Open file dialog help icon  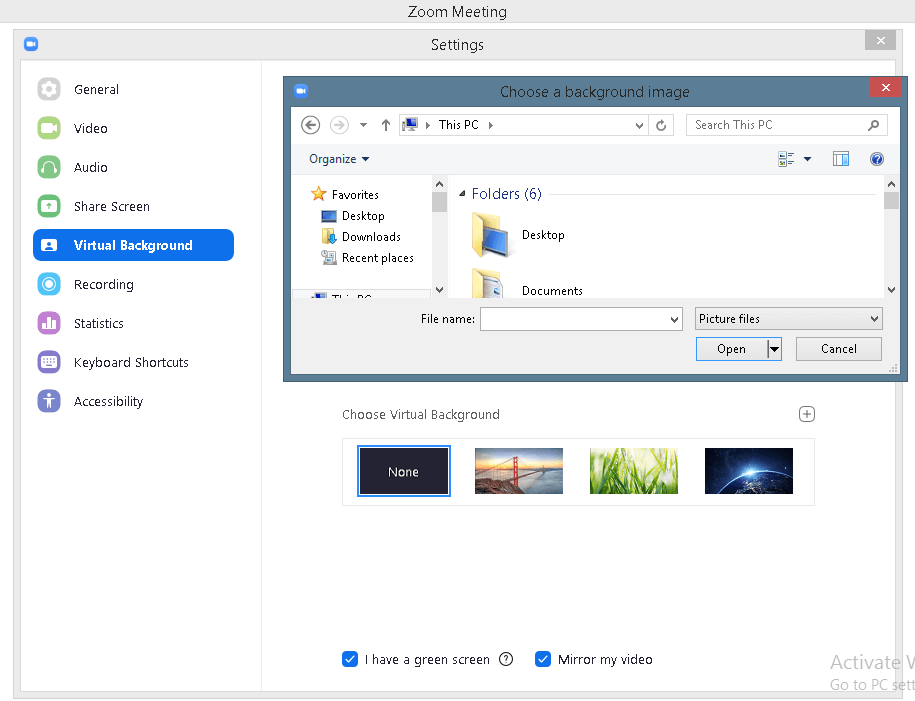pos(876,159)
